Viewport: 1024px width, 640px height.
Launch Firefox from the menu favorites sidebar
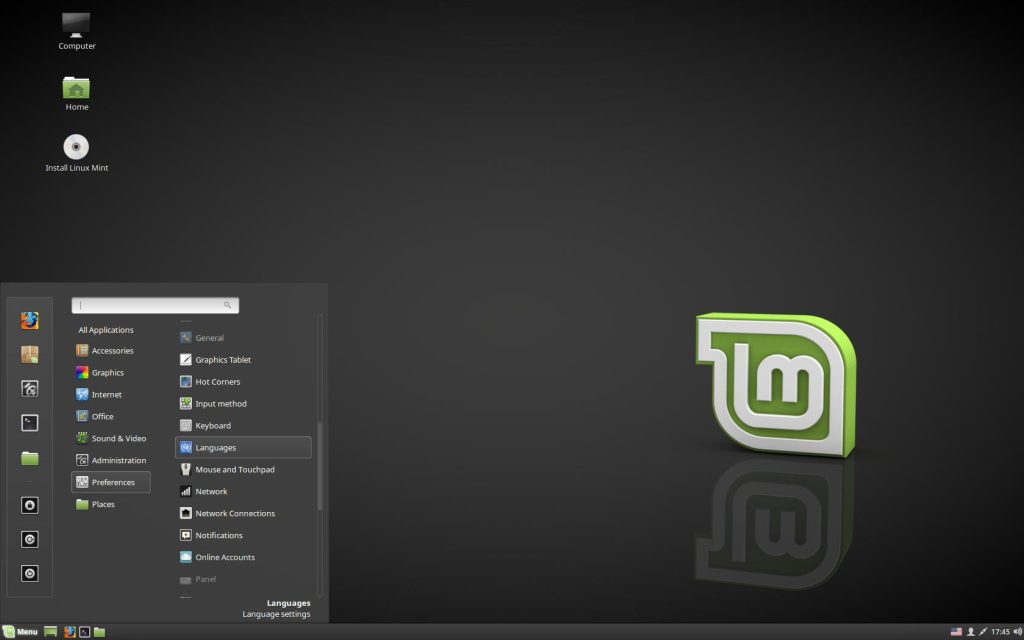30,321
